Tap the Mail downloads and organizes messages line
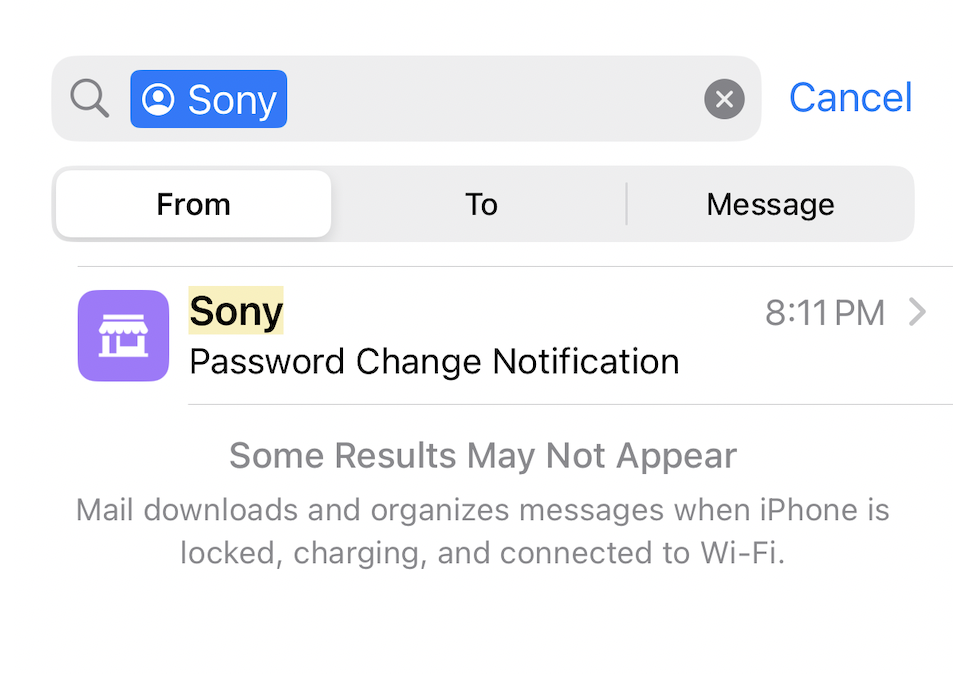Screen dimensions: 958x674 click(x=482, y=511)
